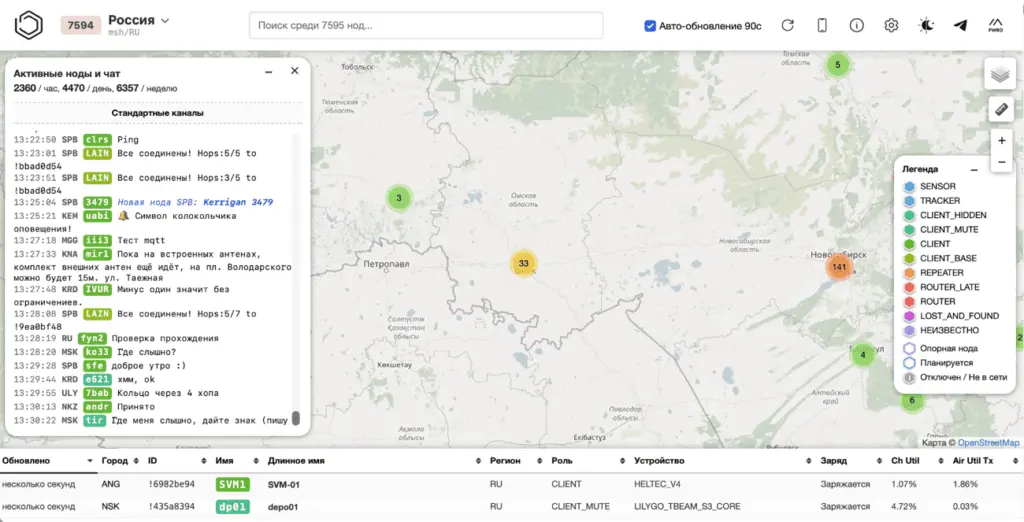Open the Telegram paper plane icon
This screenshot has width=1024, height=522.
(961, 25)
